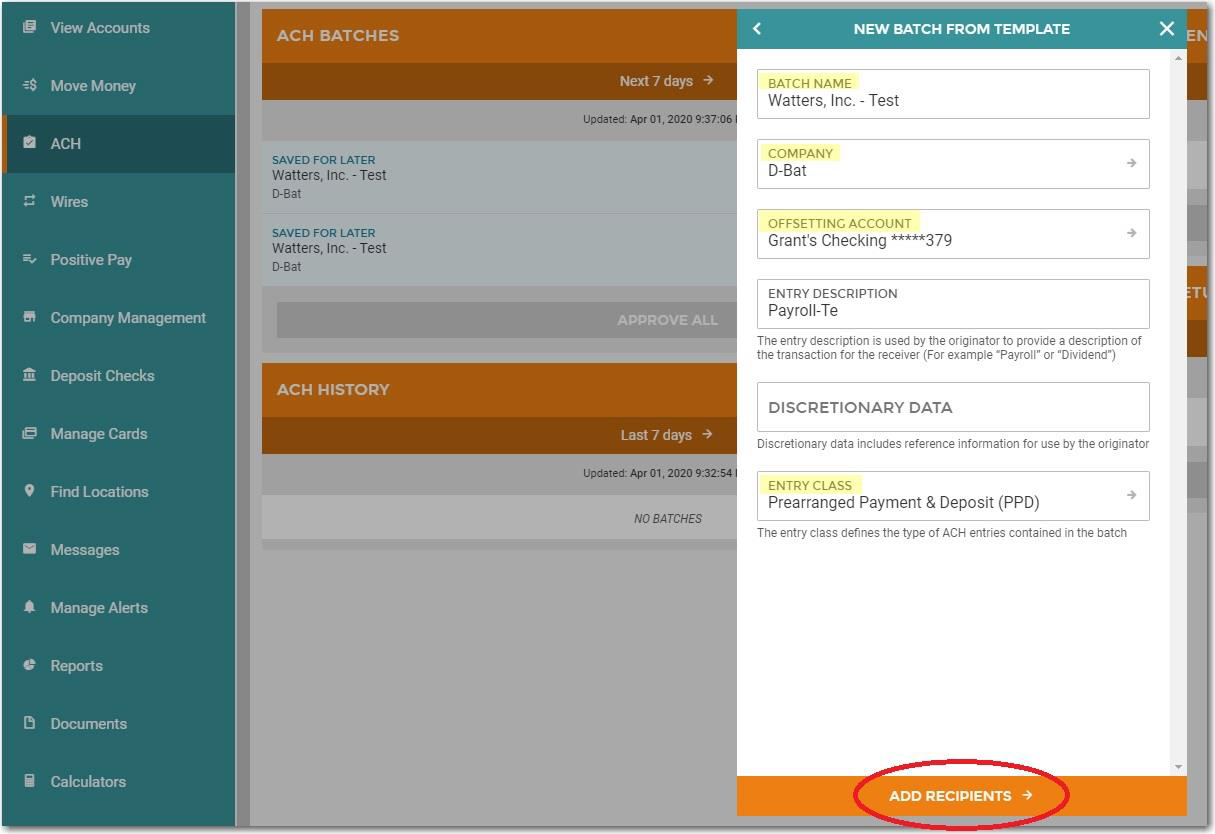The image size is (1215, 834).
Task: Click into the Discretionary Data field
Action: 952,408
